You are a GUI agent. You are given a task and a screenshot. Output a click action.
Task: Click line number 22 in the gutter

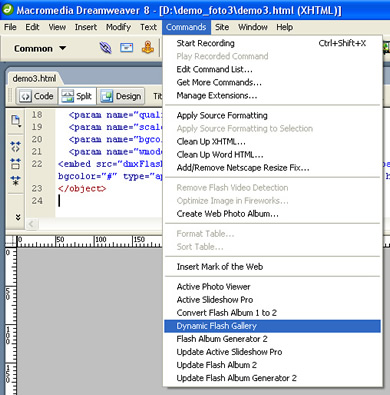pos(37,164)
